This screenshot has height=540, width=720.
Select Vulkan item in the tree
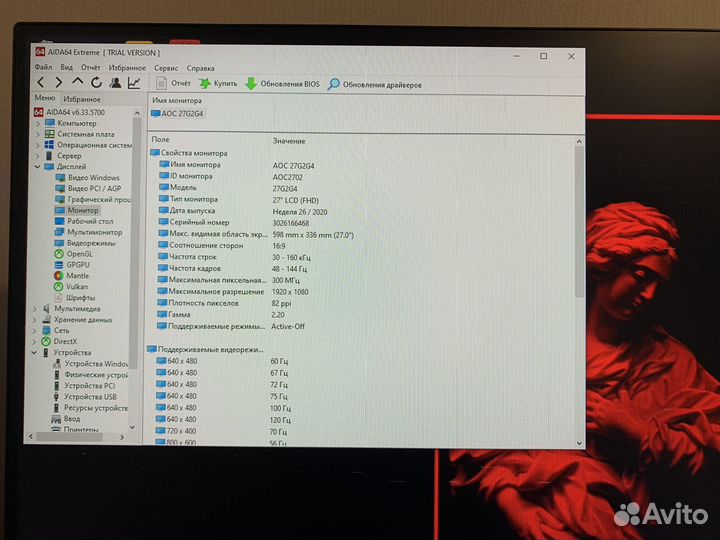pyautogui.click(x=77, y=287)
